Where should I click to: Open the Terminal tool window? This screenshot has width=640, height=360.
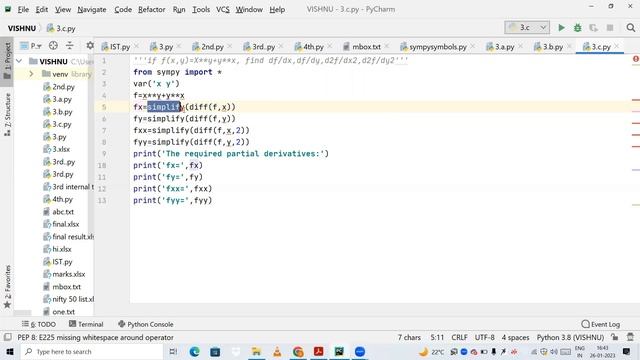click(x=86, y=324)
